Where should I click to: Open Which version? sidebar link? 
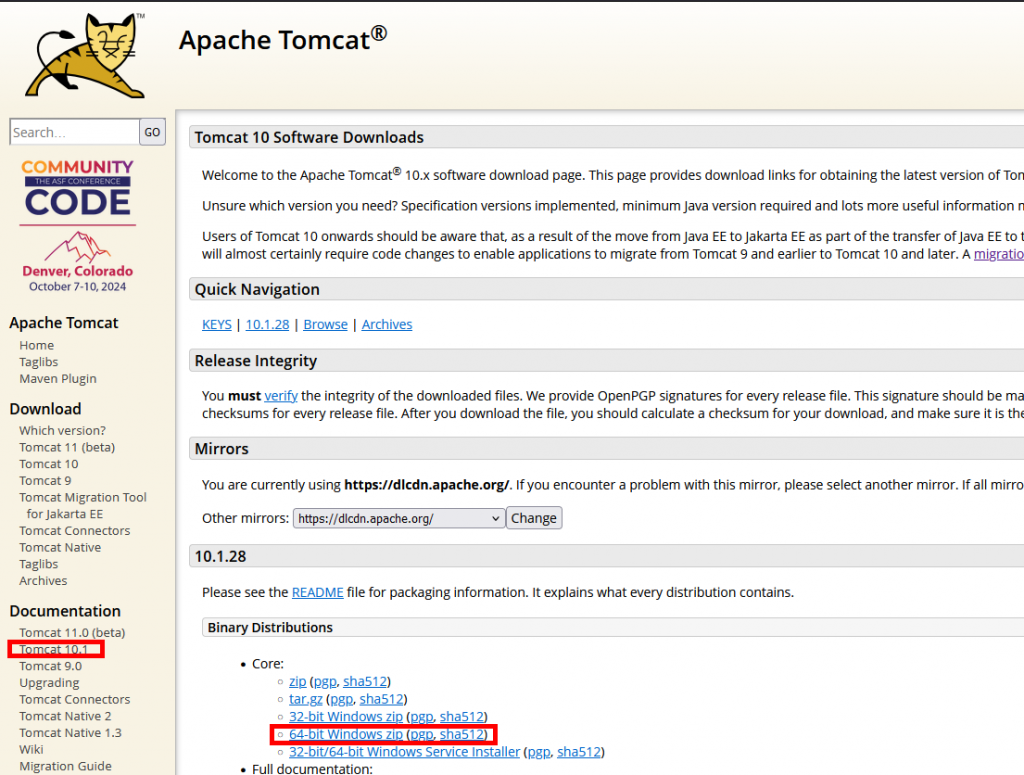click(62, 430)
